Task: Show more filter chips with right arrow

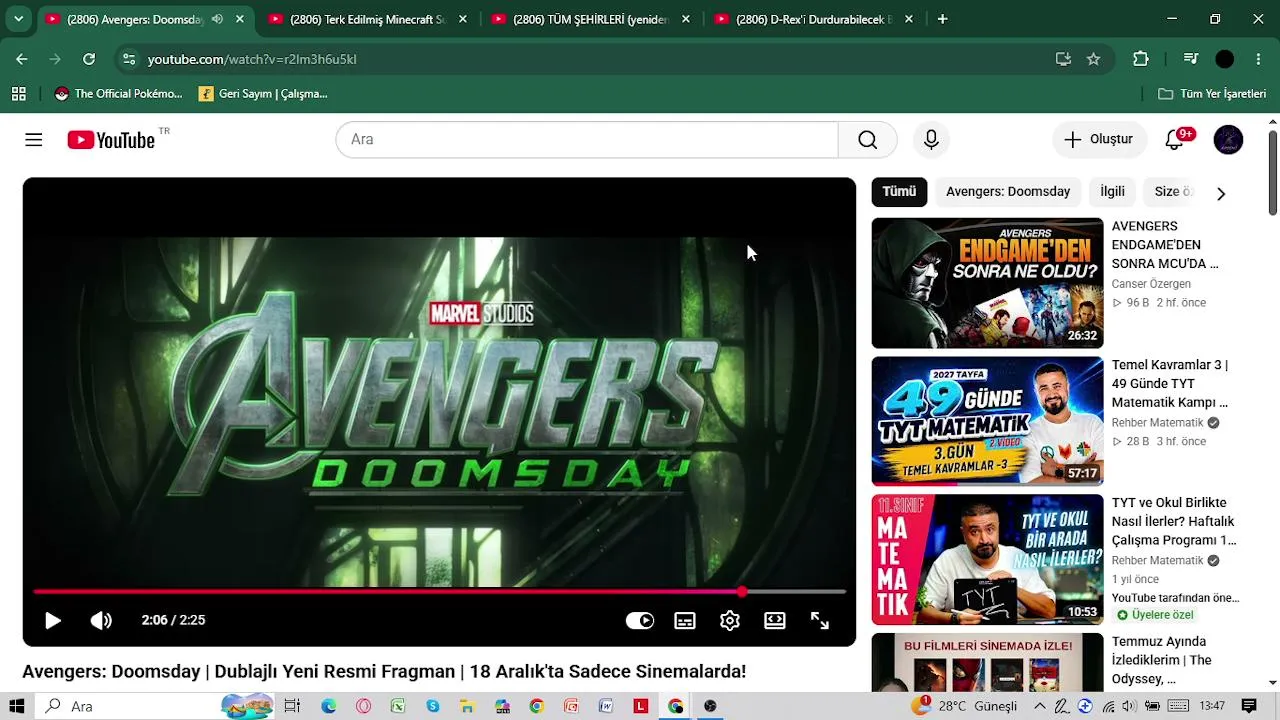Action: click(x=1220, y=193)
